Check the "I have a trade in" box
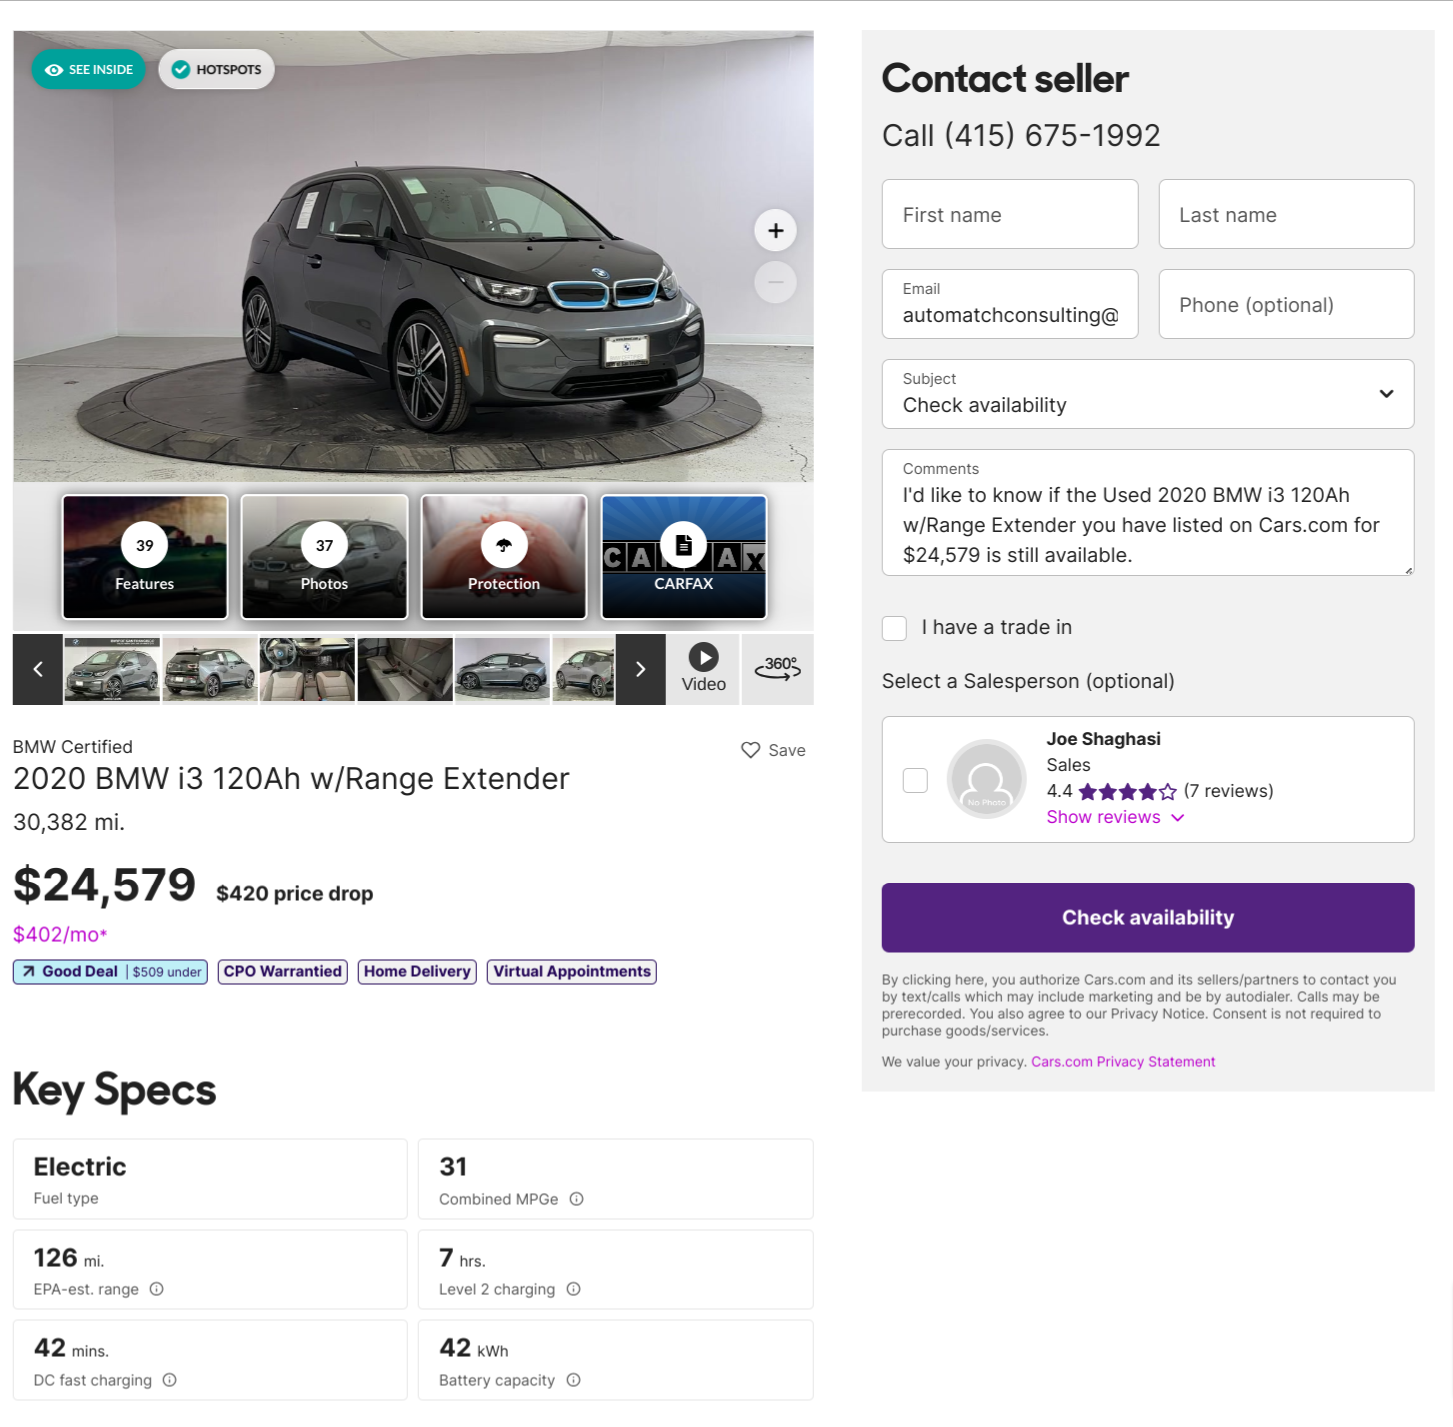 (895, 628)
